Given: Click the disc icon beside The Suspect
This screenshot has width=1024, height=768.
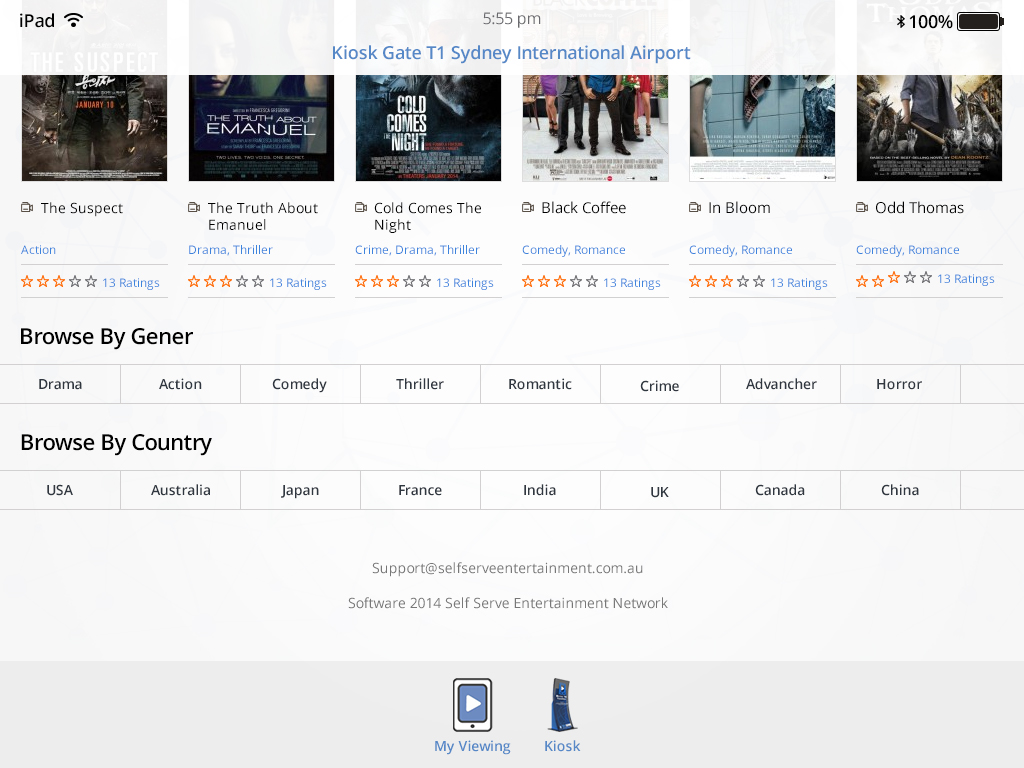Looking at the screenshot, I should click(26, 207).
